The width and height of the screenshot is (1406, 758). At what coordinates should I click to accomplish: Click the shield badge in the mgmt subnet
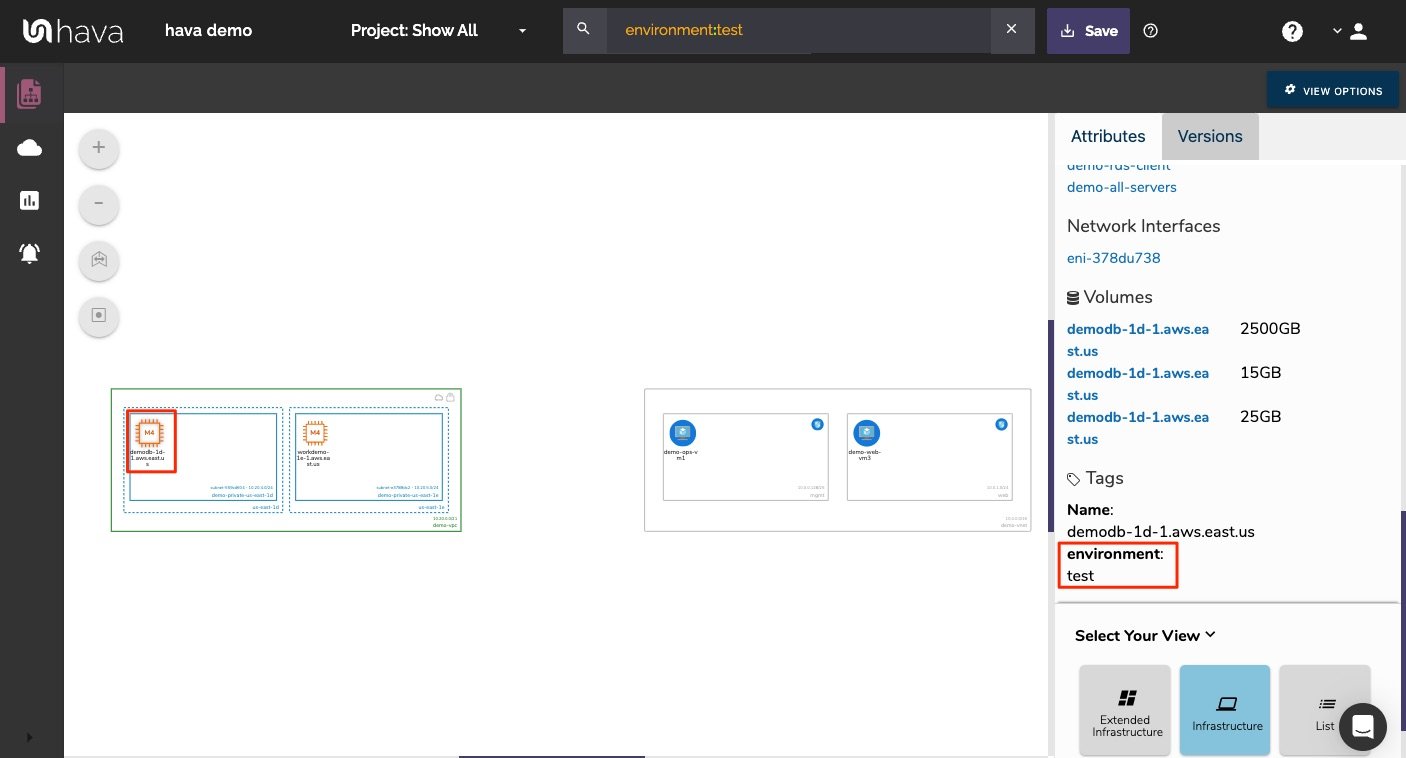818,425
